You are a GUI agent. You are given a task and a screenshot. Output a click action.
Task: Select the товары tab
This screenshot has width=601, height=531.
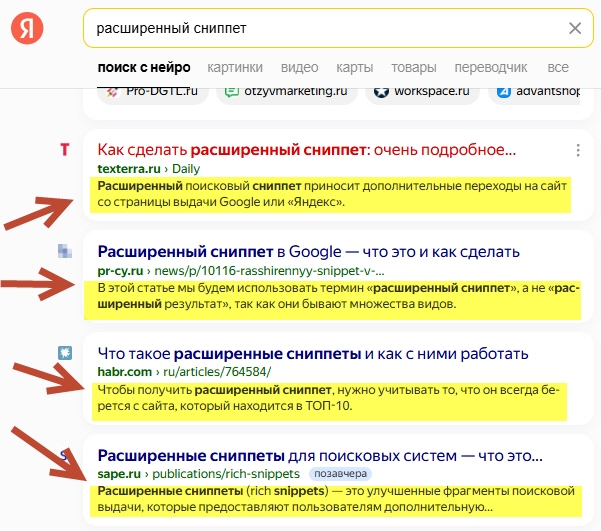click(x=414, y=67)
